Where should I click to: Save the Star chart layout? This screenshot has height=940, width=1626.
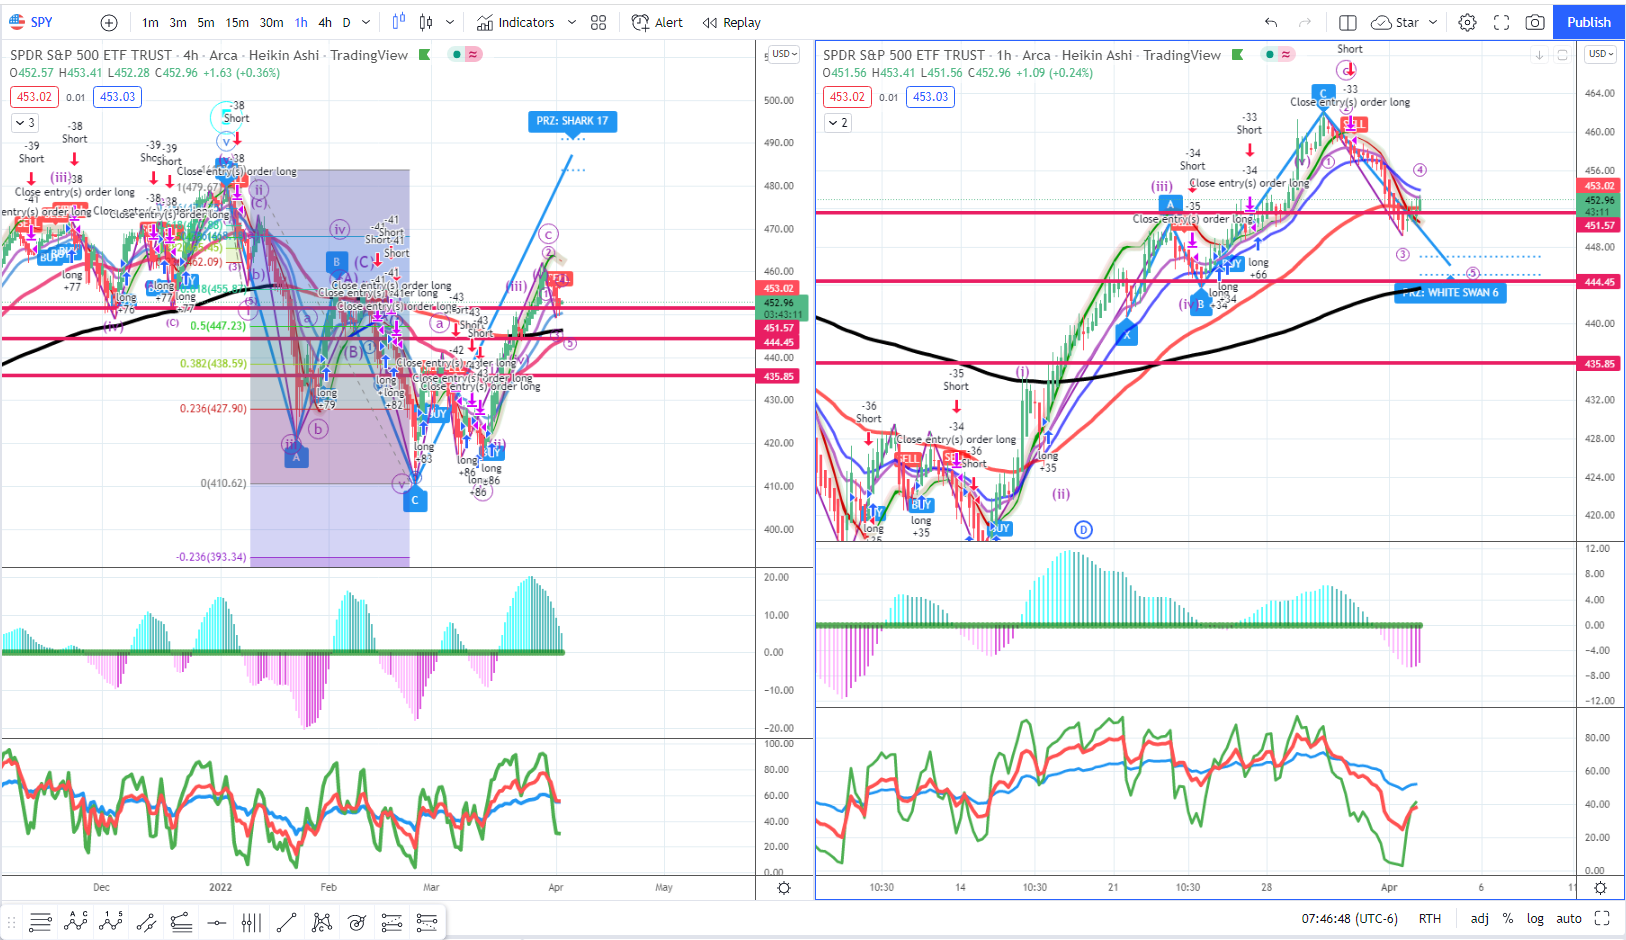point(1395,22)
